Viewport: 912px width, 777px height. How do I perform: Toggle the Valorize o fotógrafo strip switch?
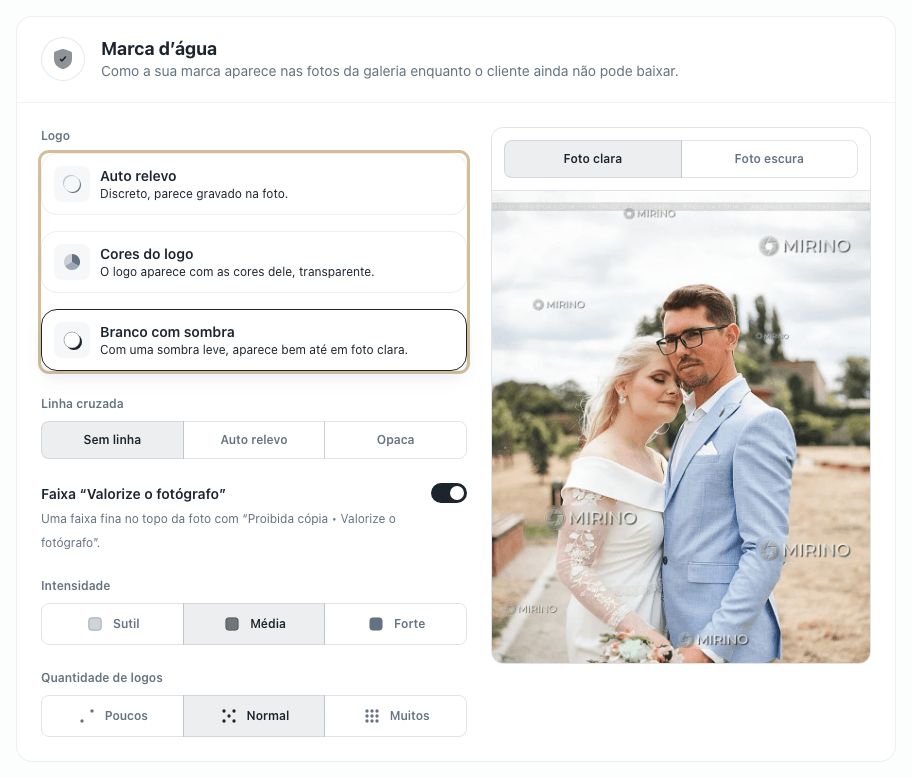(x=448, y=493)
